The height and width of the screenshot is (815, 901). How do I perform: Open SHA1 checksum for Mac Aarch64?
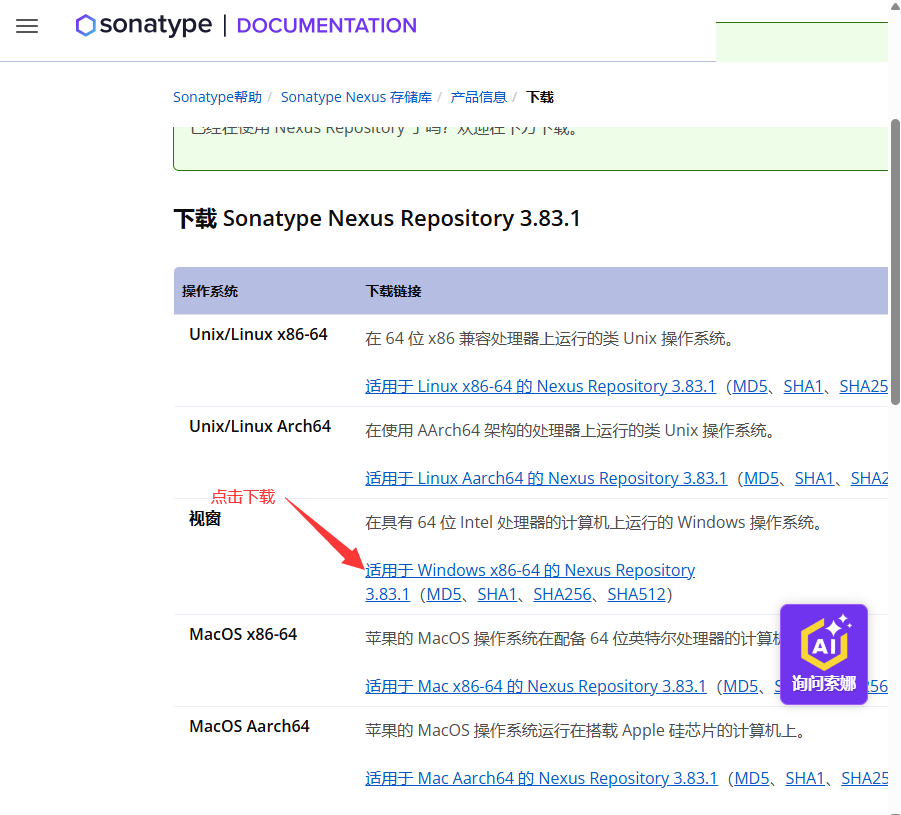coord(805,778)
